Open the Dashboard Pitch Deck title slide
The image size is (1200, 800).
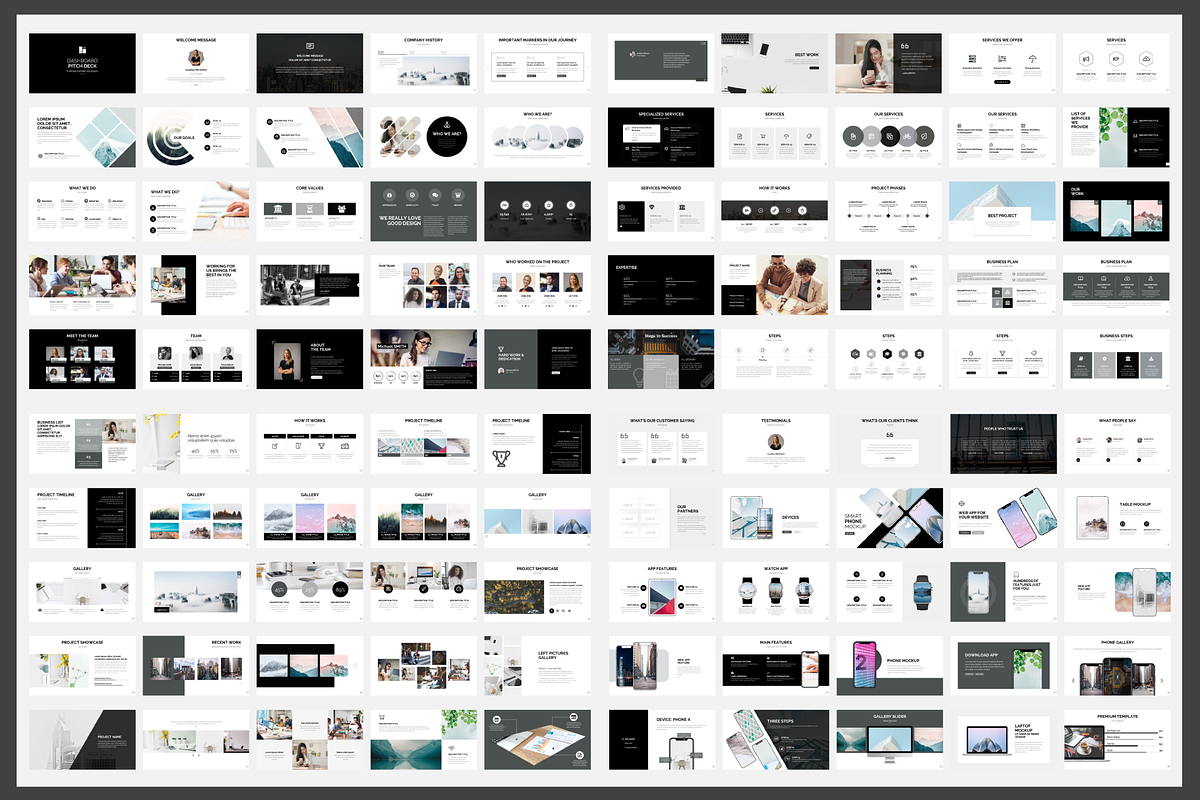point(82,64)
